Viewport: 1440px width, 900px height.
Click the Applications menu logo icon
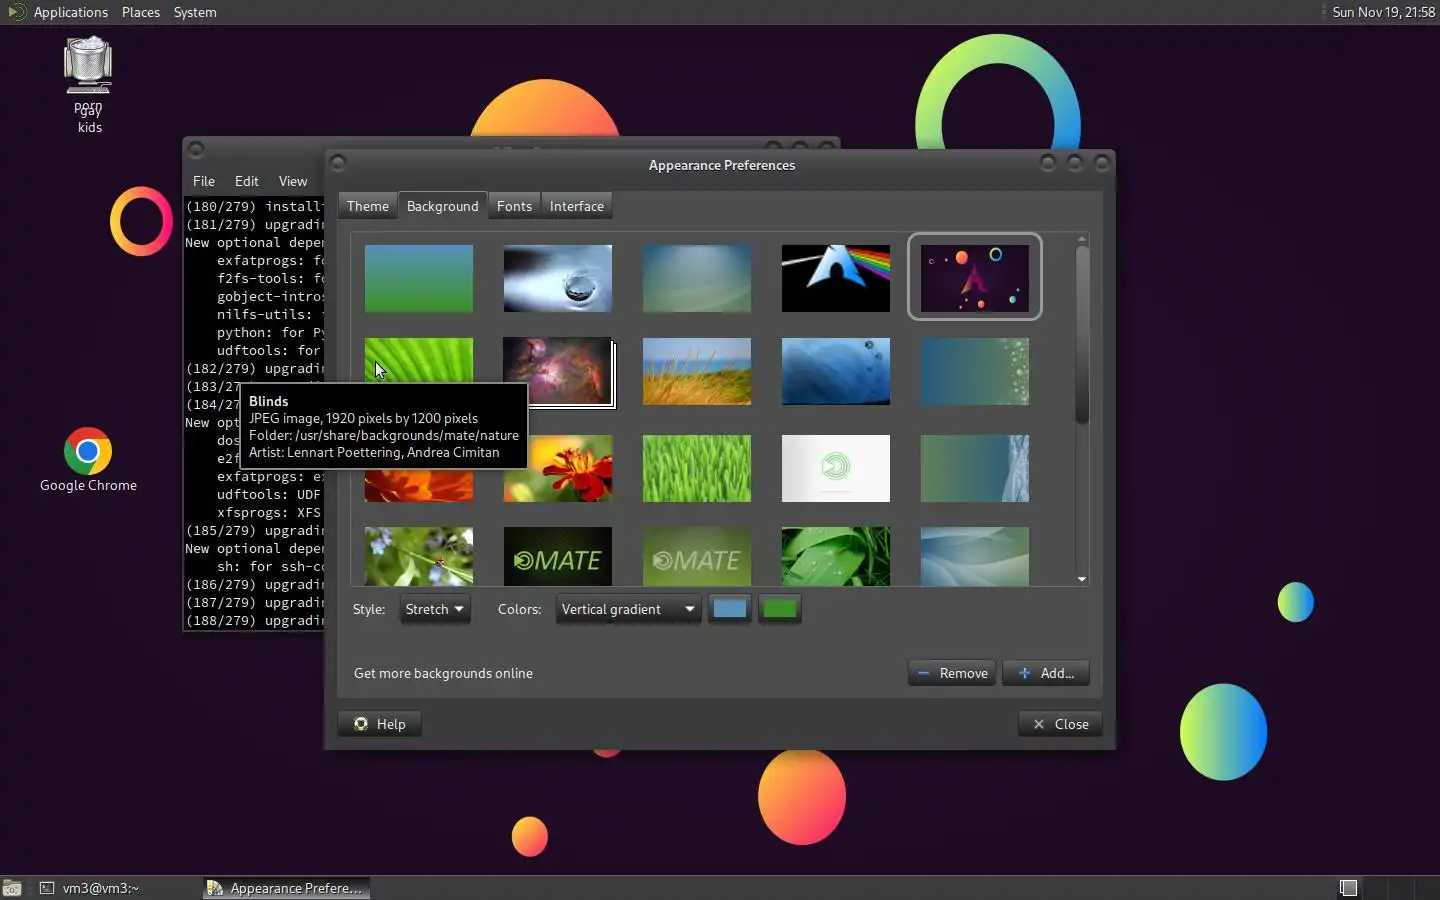pyautogui.click(x=16, y=12)
